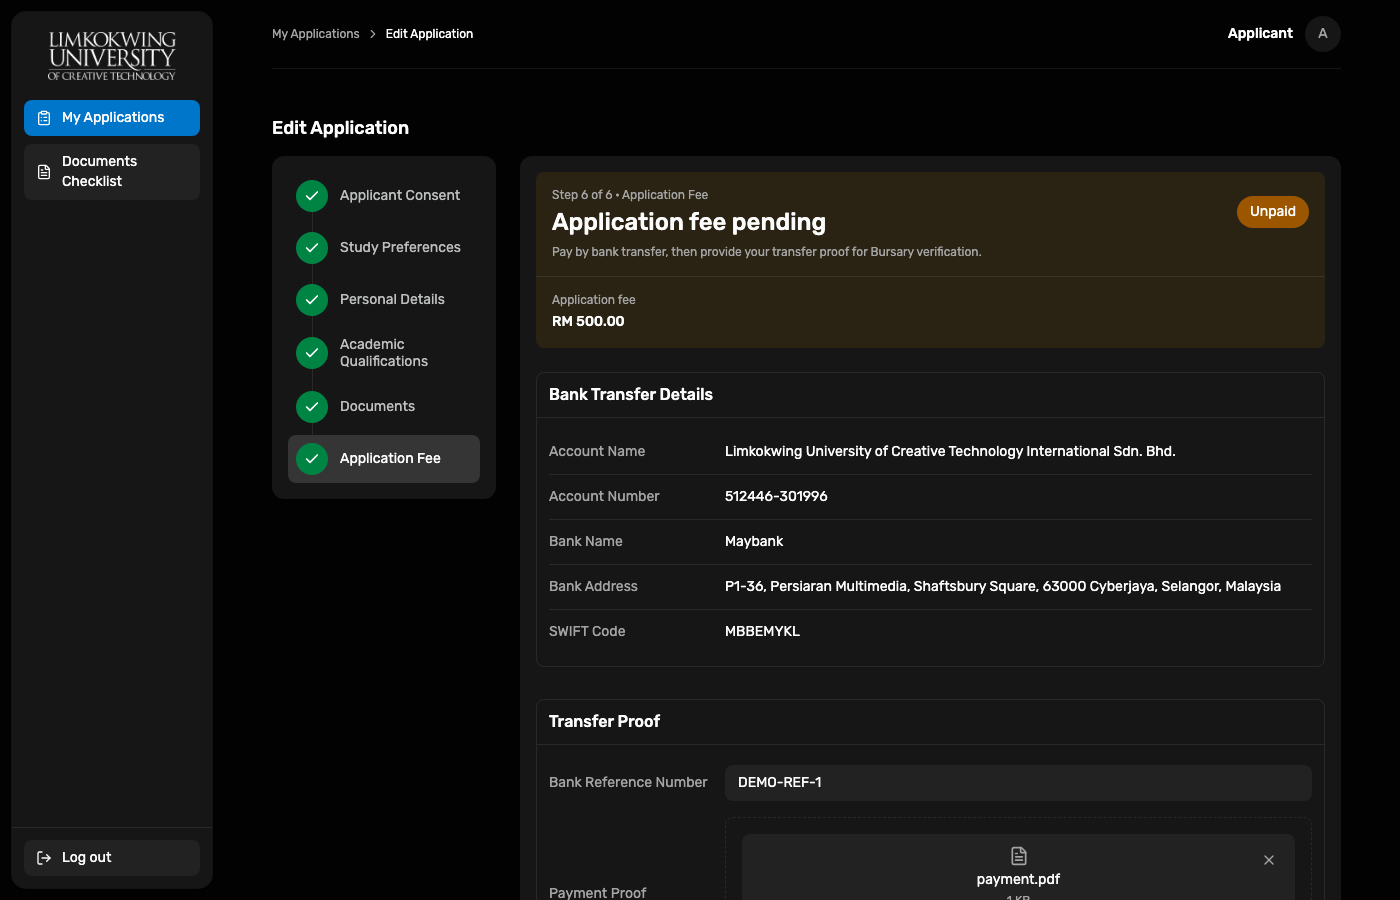Viewport: 1400px width, 900px height.
Task: Go to the Documents step
Action: point(384,407)
